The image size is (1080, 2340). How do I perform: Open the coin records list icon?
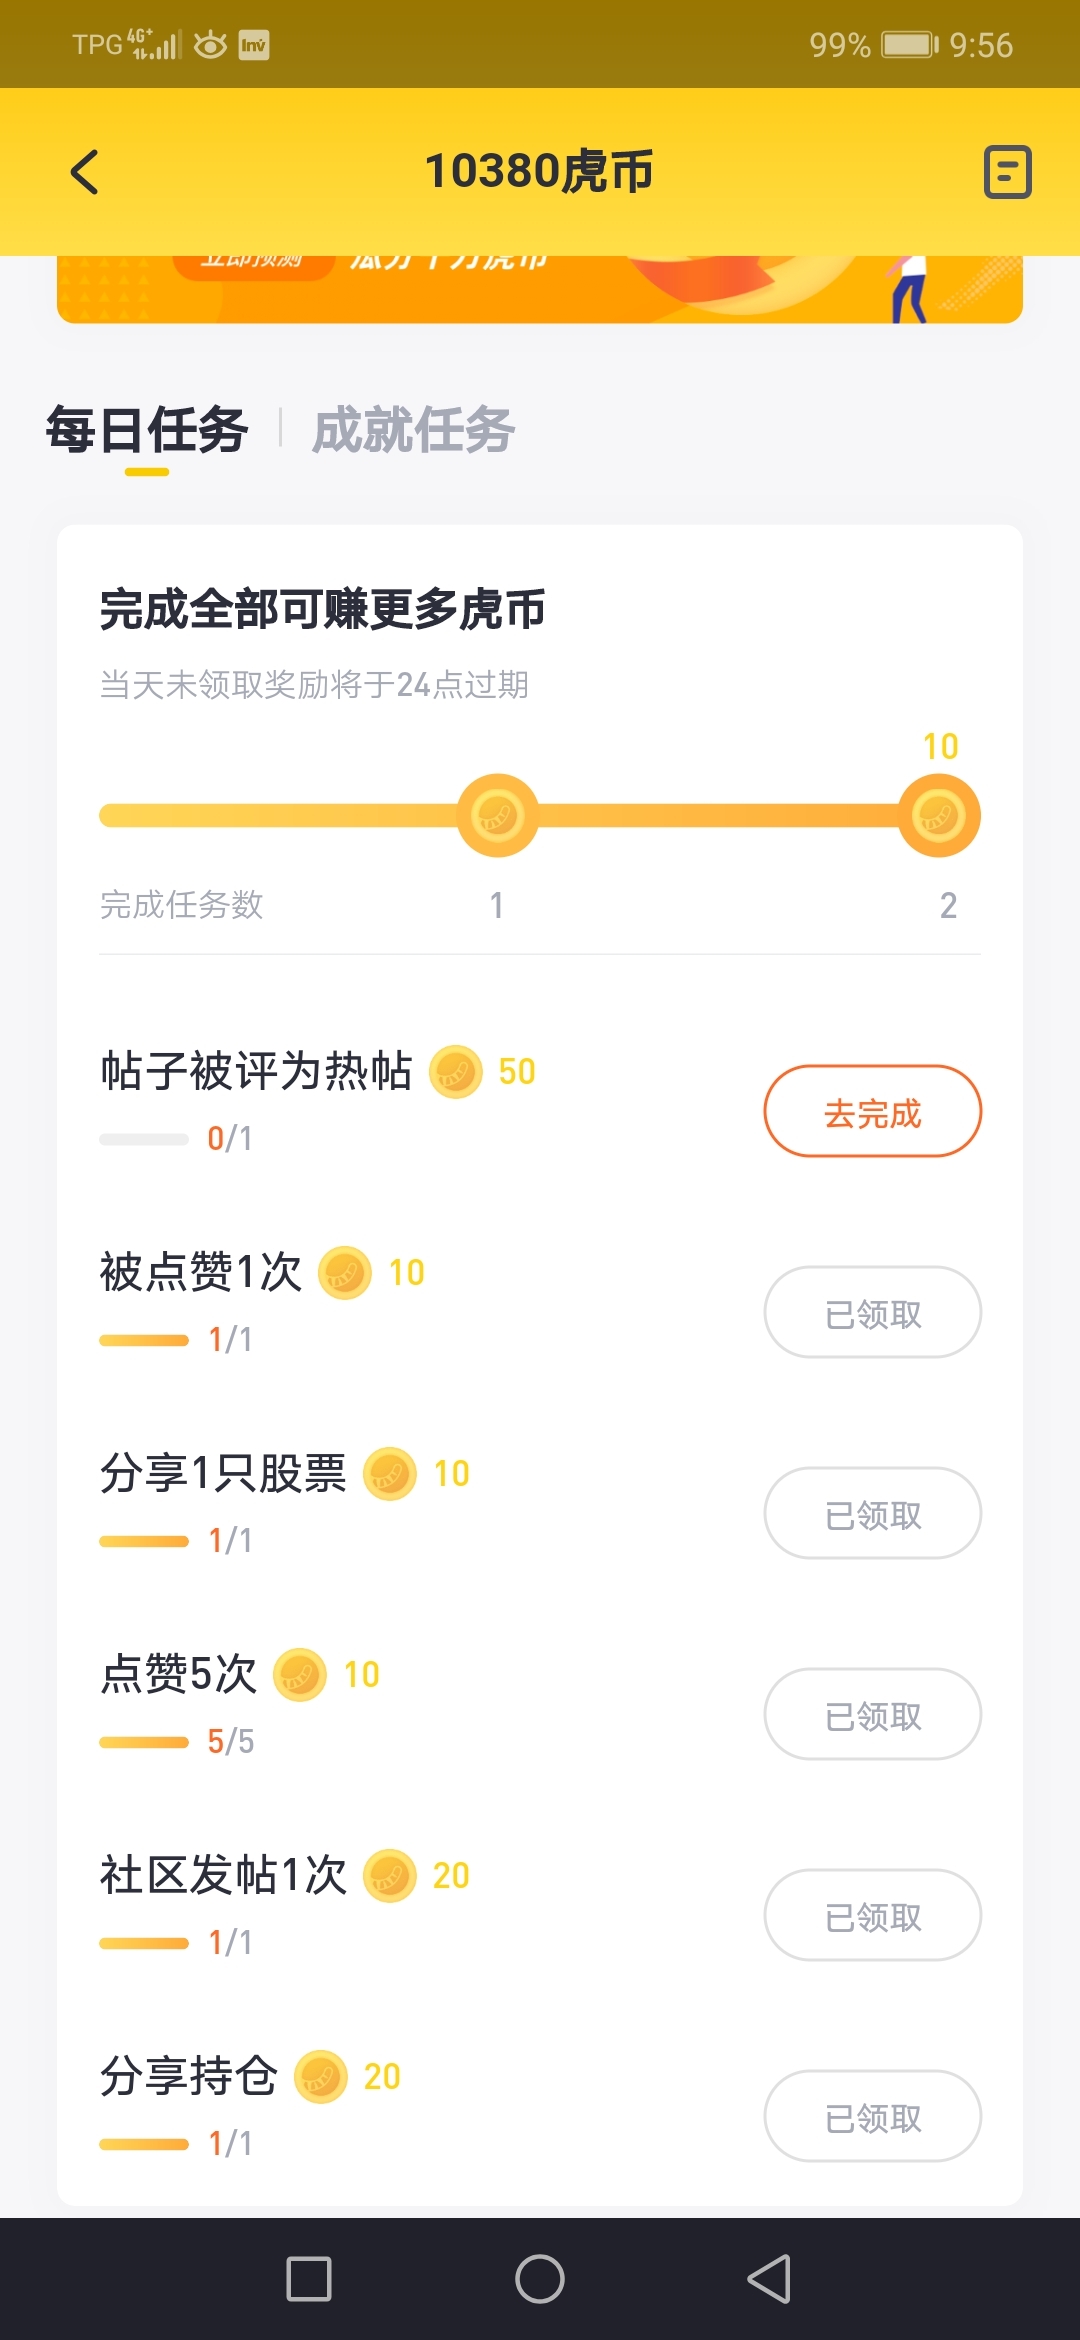click(x=1007, y=172)
